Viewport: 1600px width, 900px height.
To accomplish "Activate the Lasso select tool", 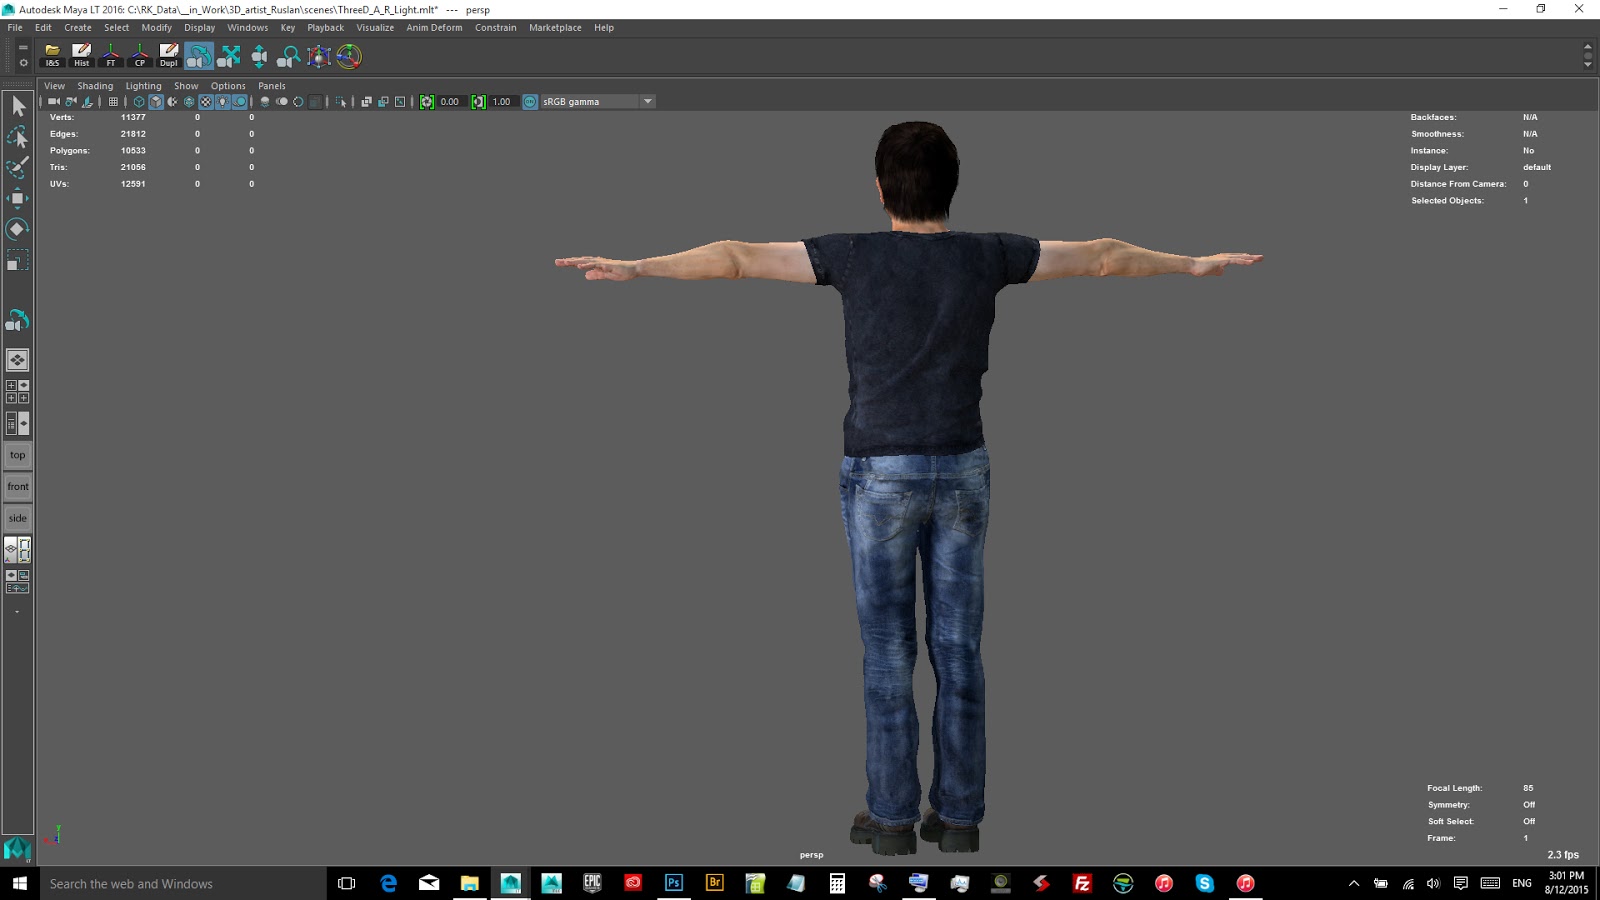I will click(18, 137).
